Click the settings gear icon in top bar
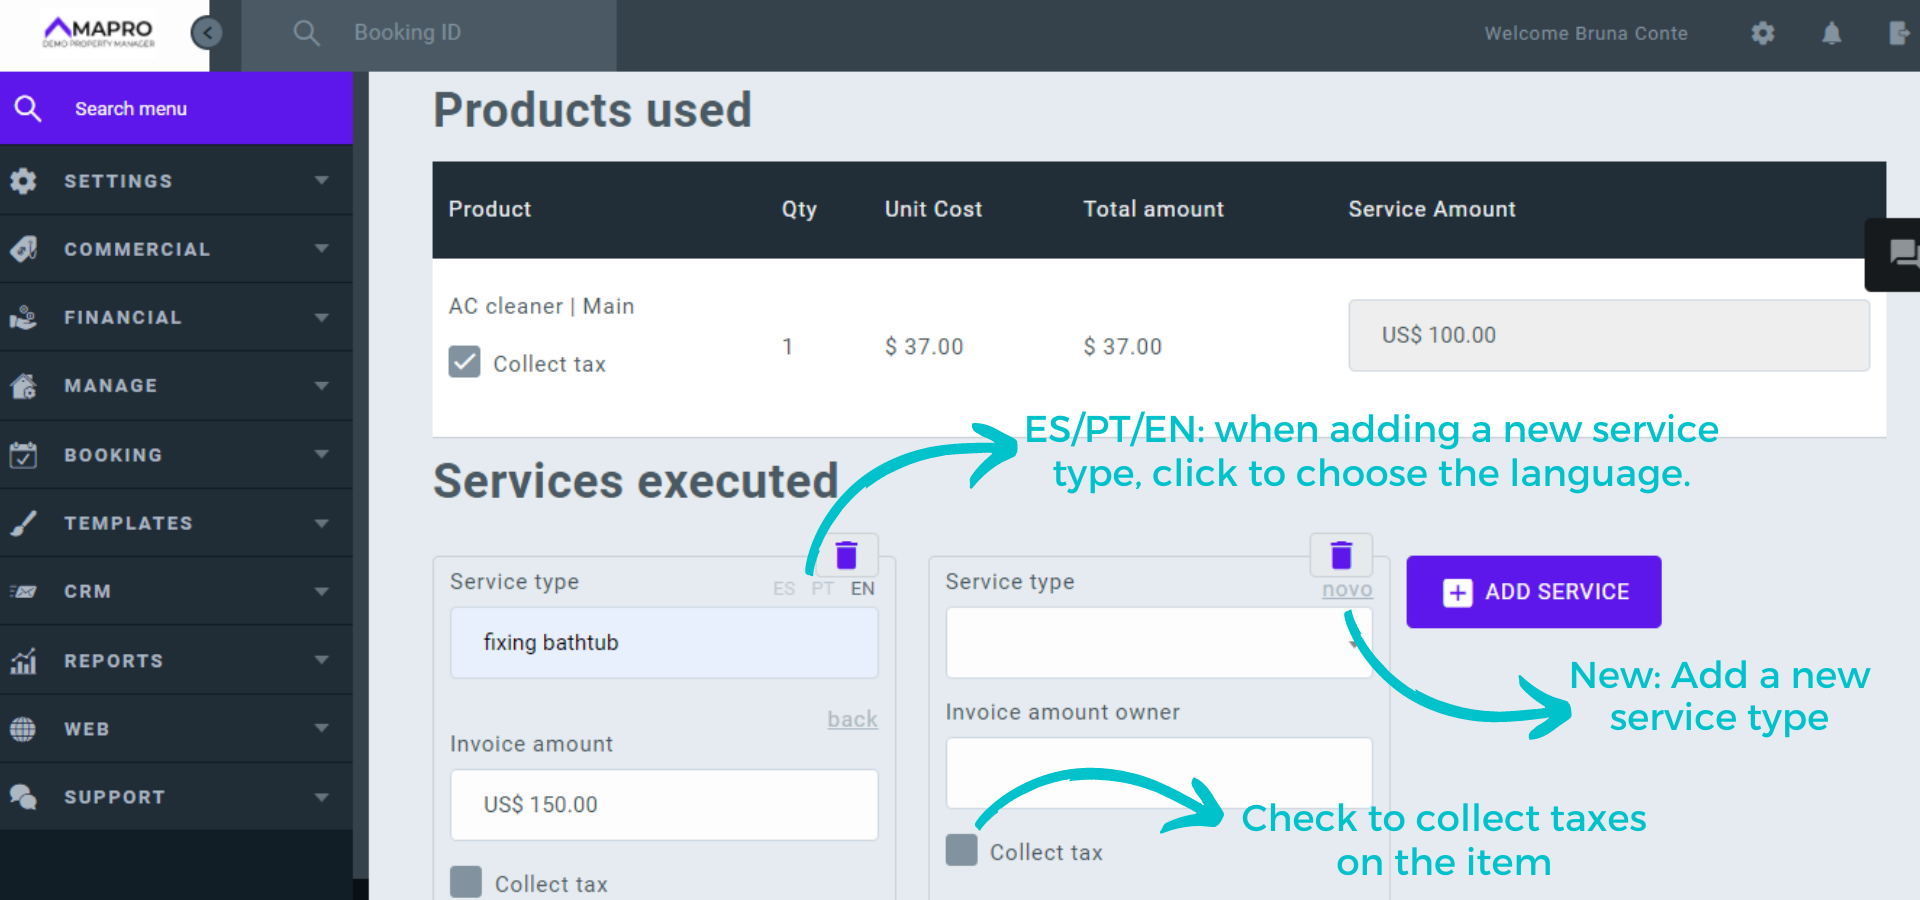Viewport: 1920px width, 900px height. (x=1763, y=33)
